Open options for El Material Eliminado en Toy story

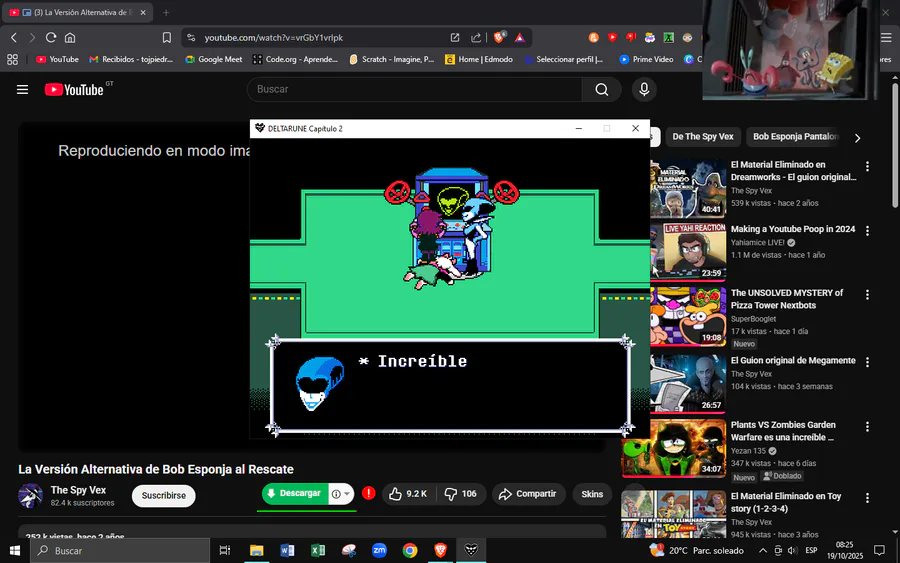867,498
